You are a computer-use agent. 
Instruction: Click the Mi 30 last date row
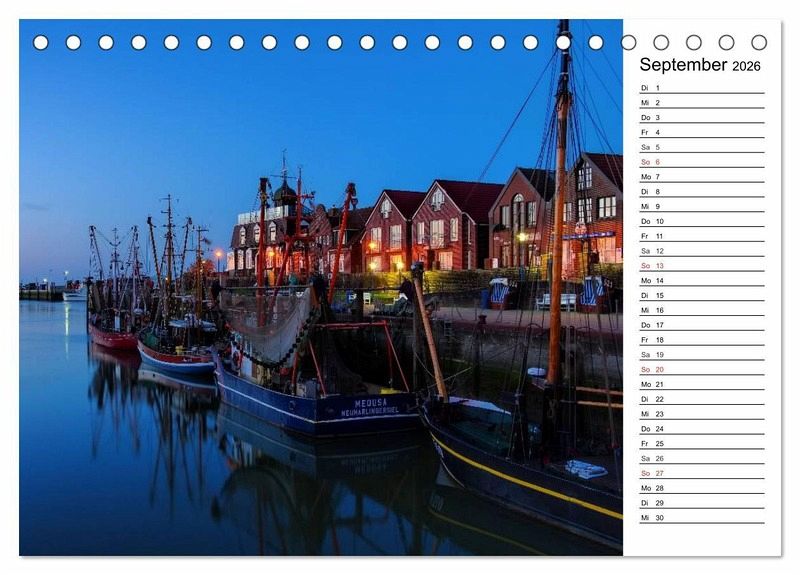[x=701, y=518]
